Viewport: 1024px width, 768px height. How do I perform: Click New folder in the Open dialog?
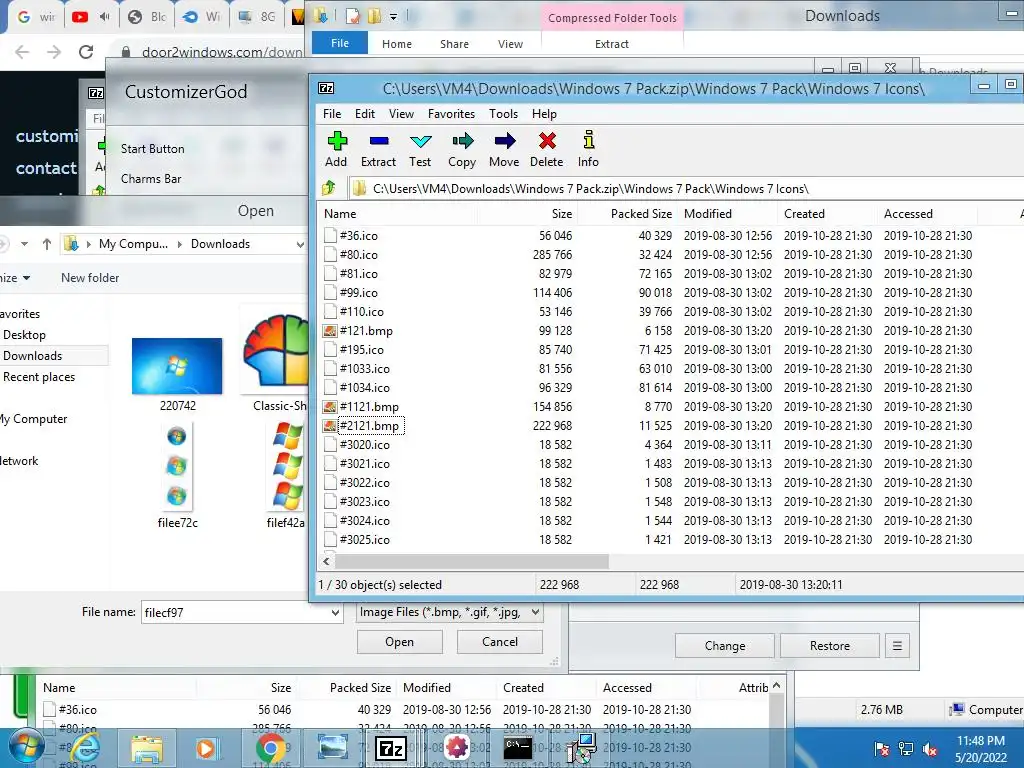(90, 278)
